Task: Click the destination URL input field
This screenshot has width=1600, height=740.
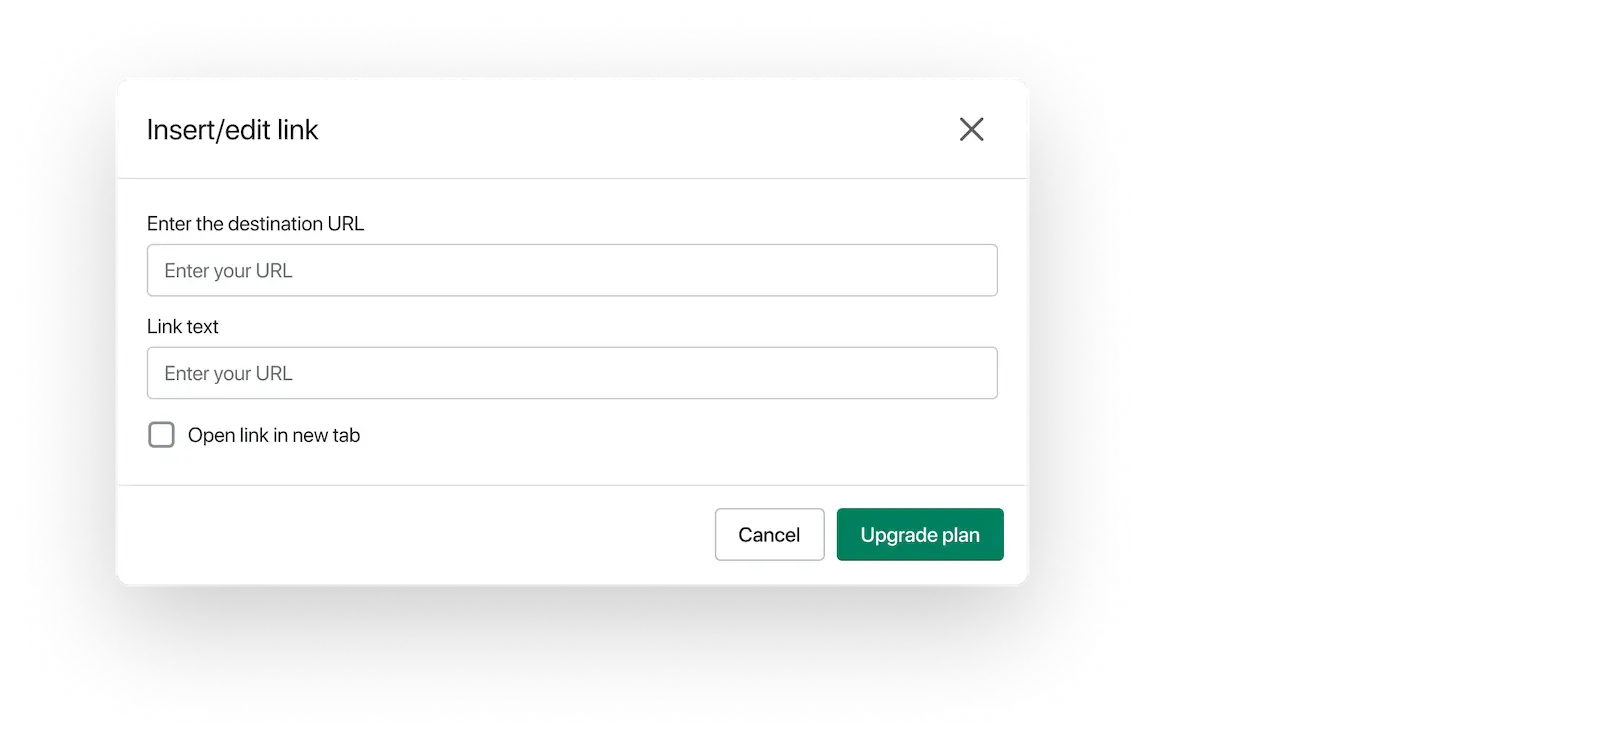Action: [572, 270]
